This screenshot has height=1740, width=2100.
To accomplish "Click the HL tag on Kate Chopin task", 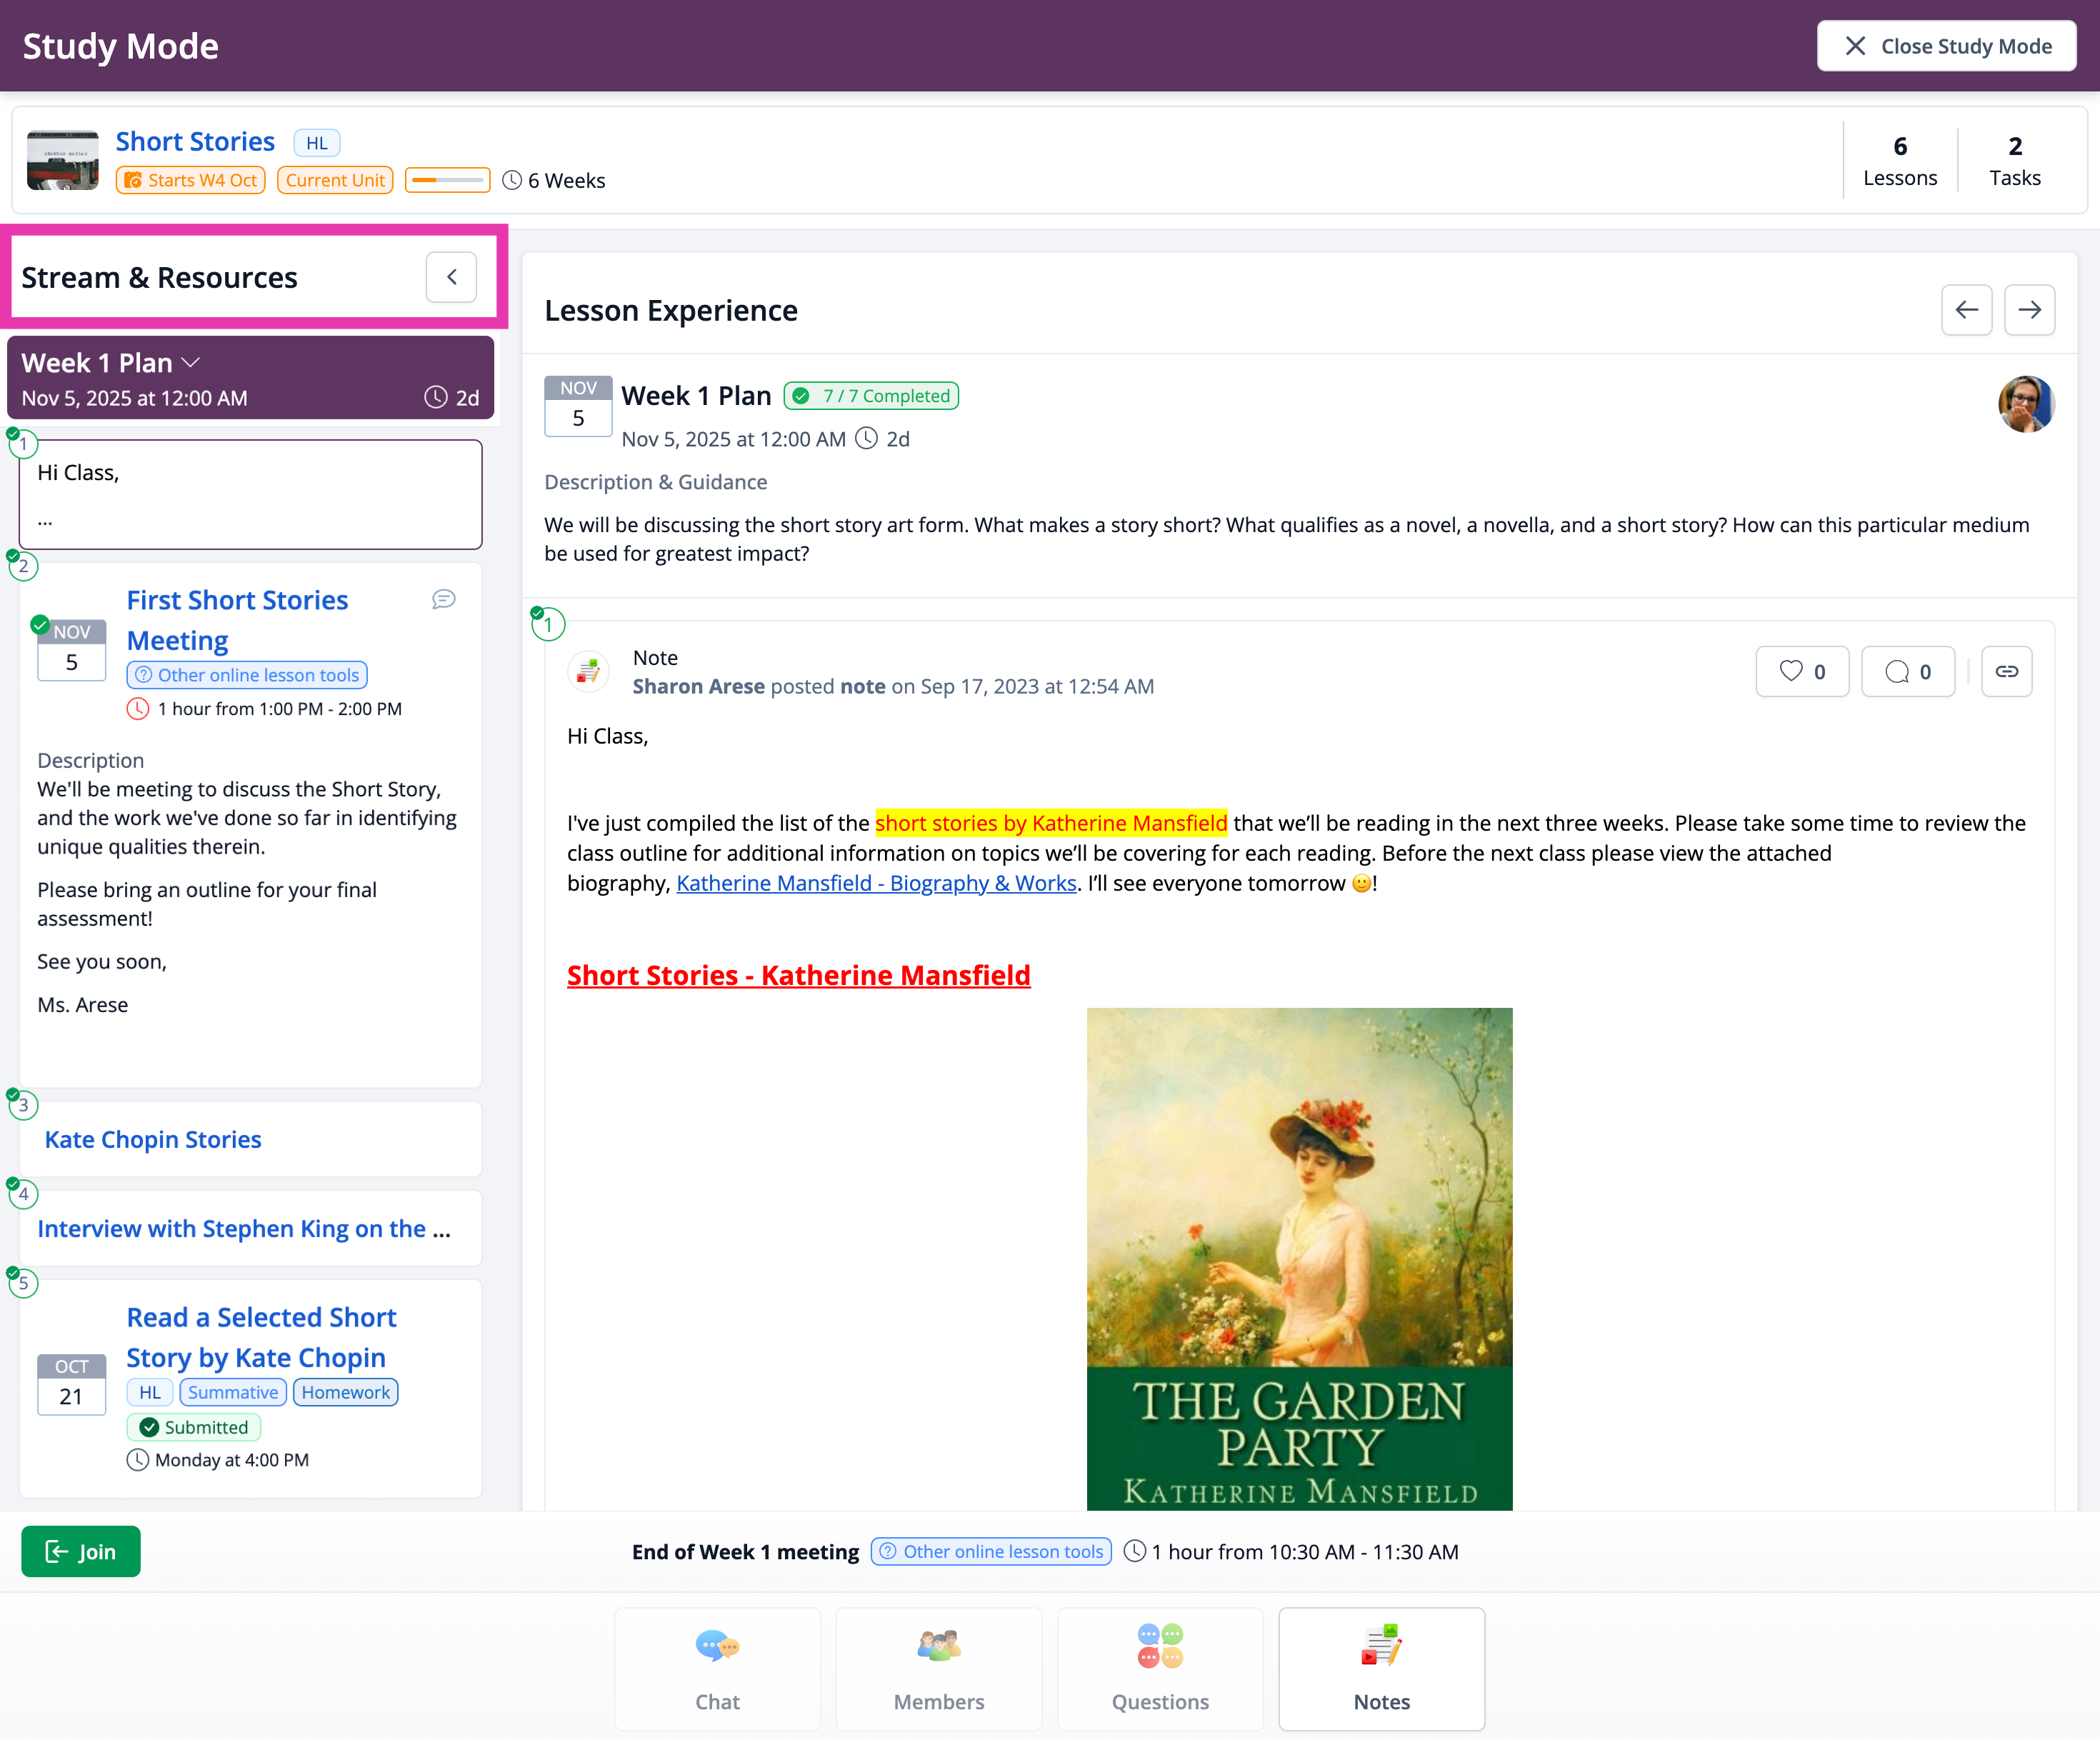I will [150, 1392].
